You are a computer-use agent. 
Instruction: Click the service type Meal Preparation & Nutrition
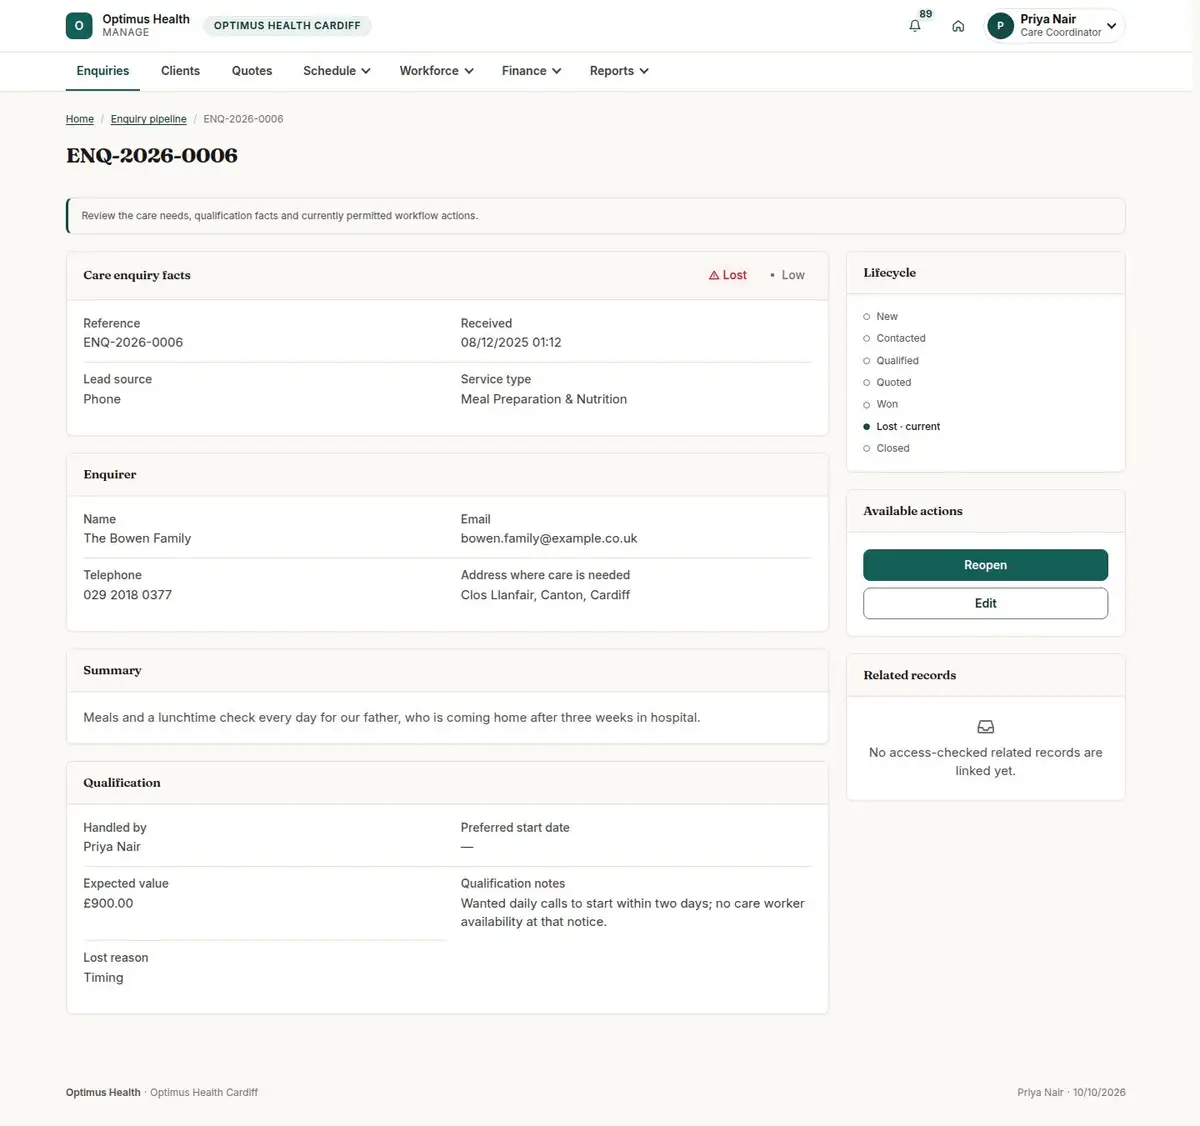pos(544,399)
